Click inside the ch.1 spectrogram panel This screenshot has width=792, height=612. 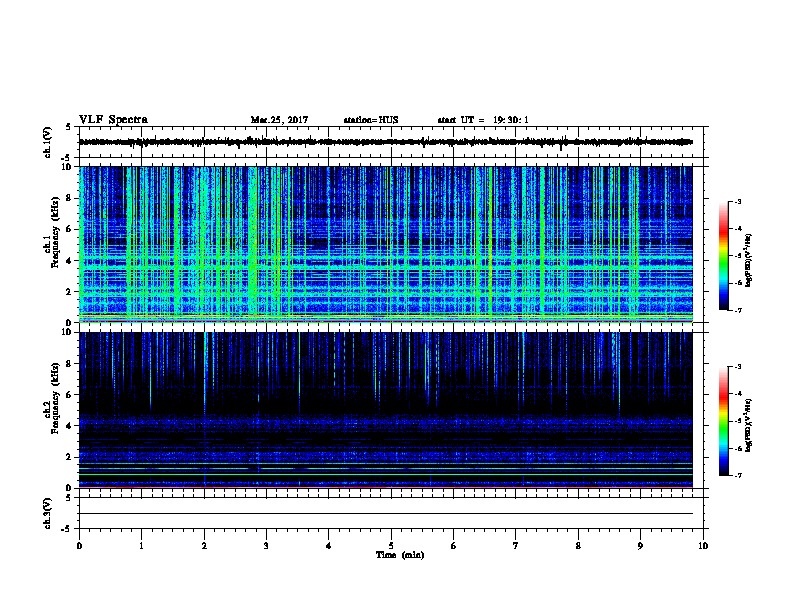click(386, 244)
